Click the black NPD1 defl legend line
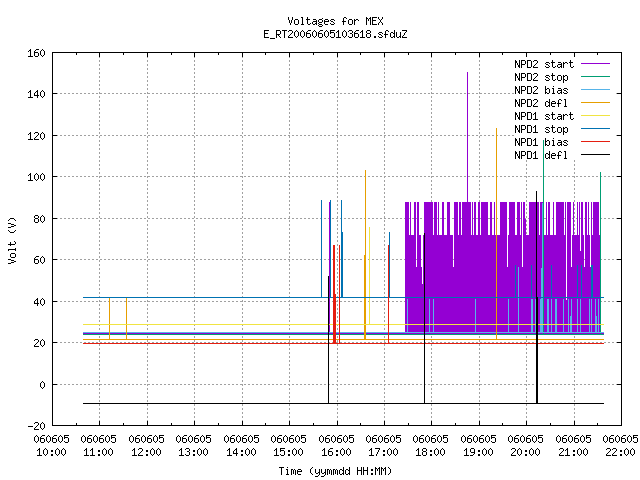640x480 pixels. click(x=596, y=155)
